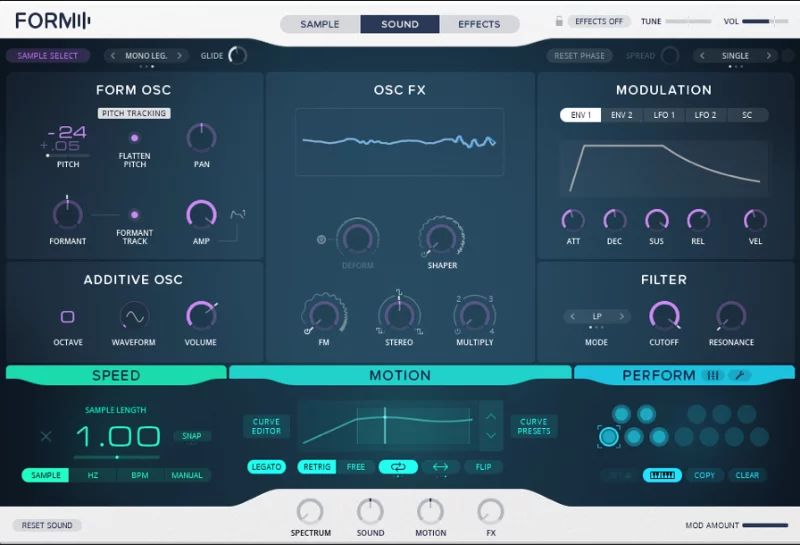
Task: Click the amp modulation curve icon
Action: [x=238, y=214]
